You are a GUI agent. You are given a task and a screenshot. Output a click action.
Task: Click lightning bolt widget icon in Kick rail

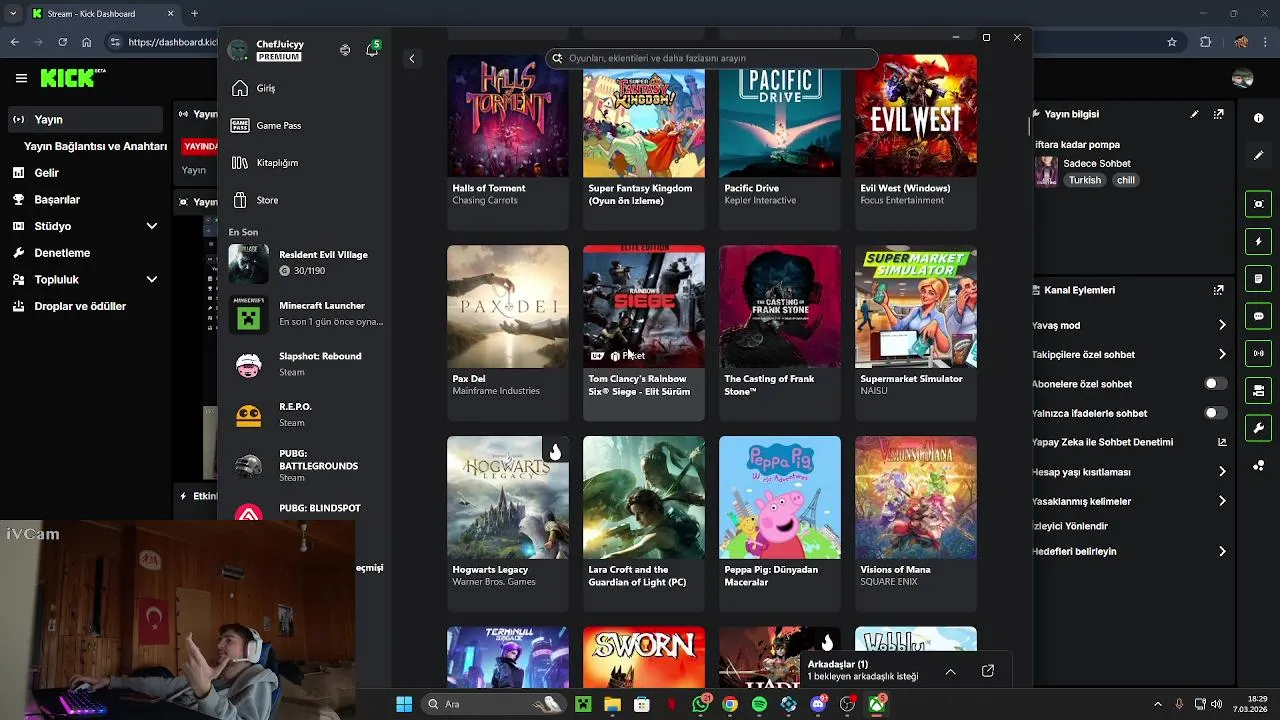pos(1258,242)
